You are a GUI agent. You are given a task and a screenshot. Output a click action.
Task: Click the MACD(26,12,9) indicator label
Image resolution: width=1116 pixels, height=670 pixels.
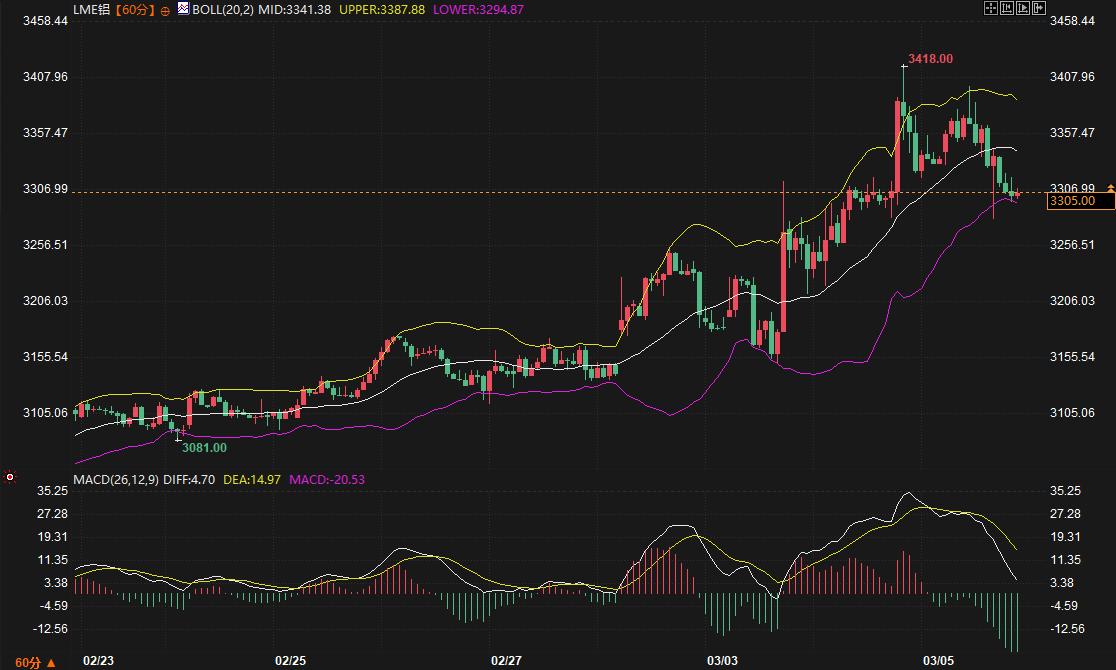click(x=117, y=480)
